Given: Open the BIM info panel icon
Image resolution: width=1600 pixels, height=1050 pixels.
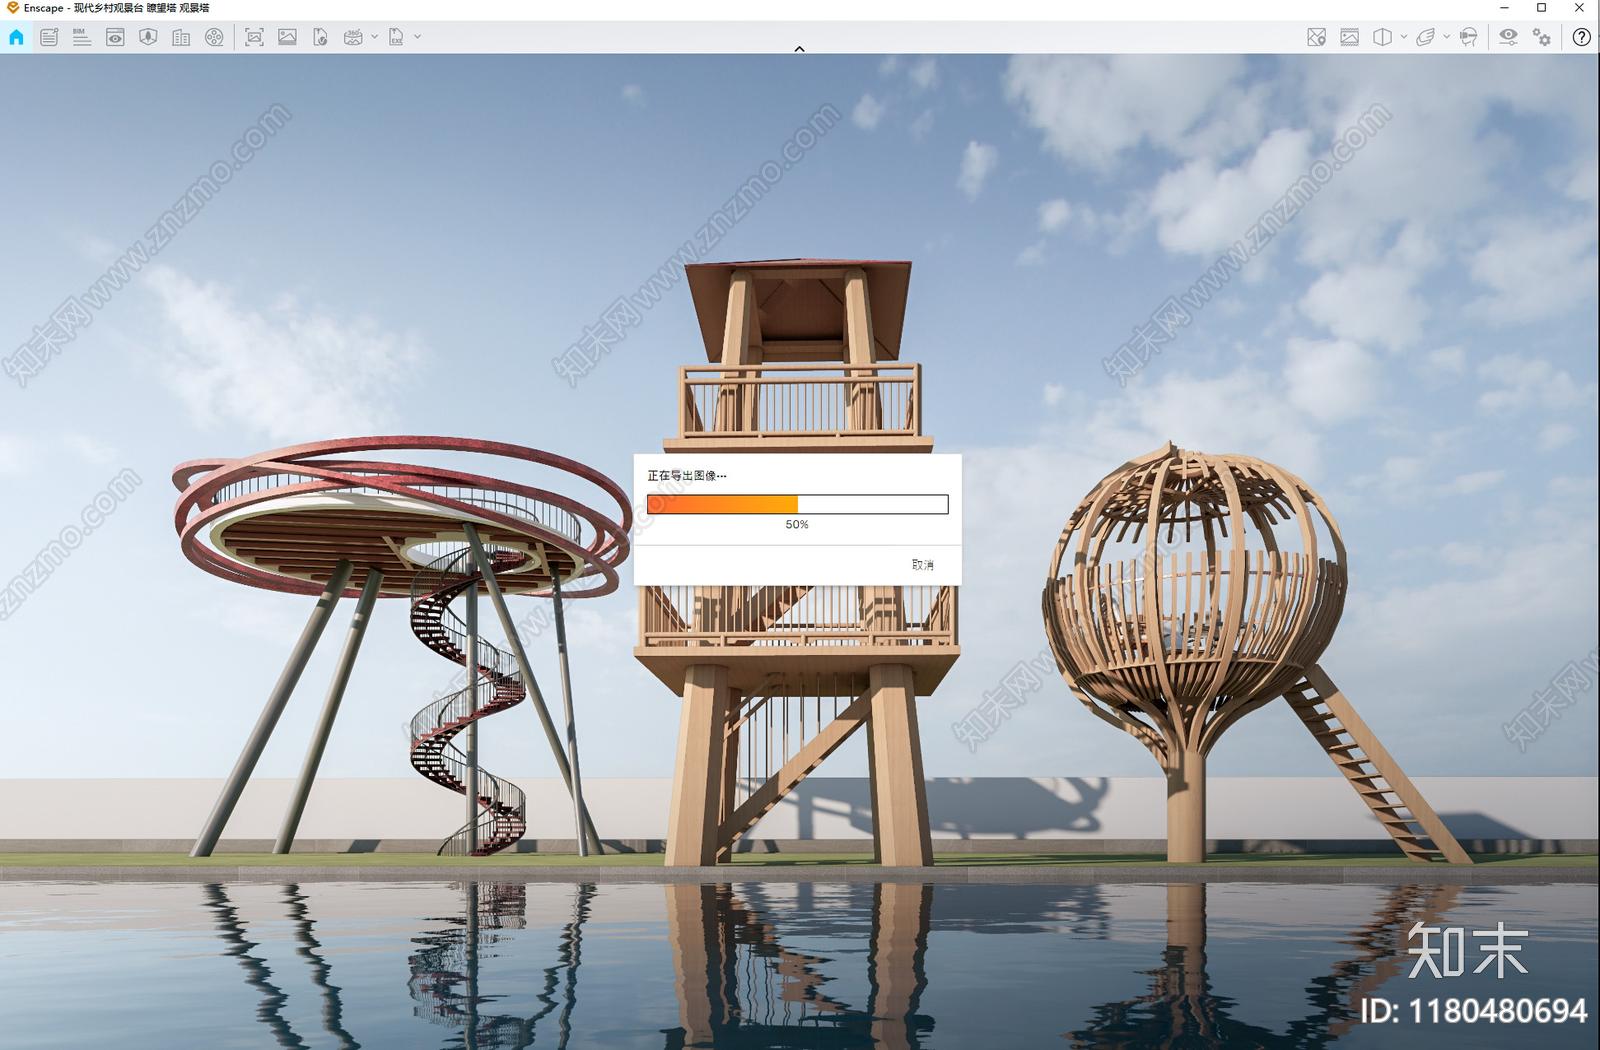Looking at the screenshot, I should coord(82,37).
